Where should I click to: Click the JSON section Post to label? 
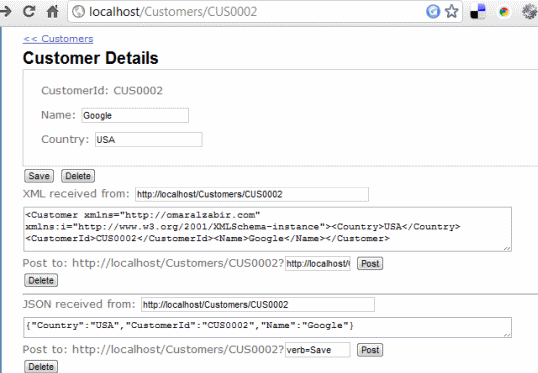(x=153, y=350)
